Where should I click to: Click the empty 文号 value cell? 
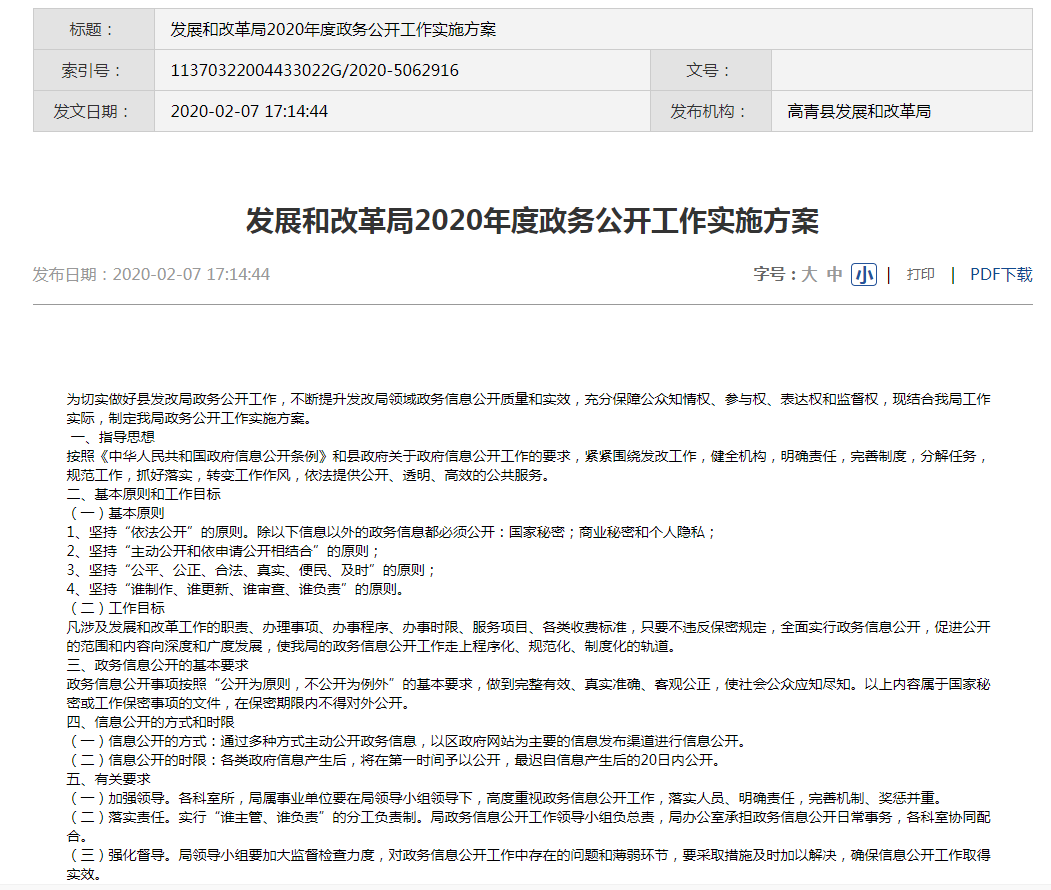tap(901, 71)
